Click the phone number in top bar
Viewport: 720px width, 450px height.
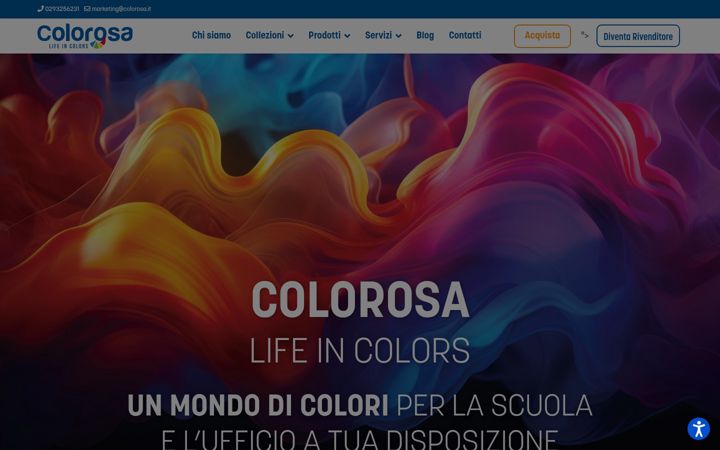tap(58, 9)
